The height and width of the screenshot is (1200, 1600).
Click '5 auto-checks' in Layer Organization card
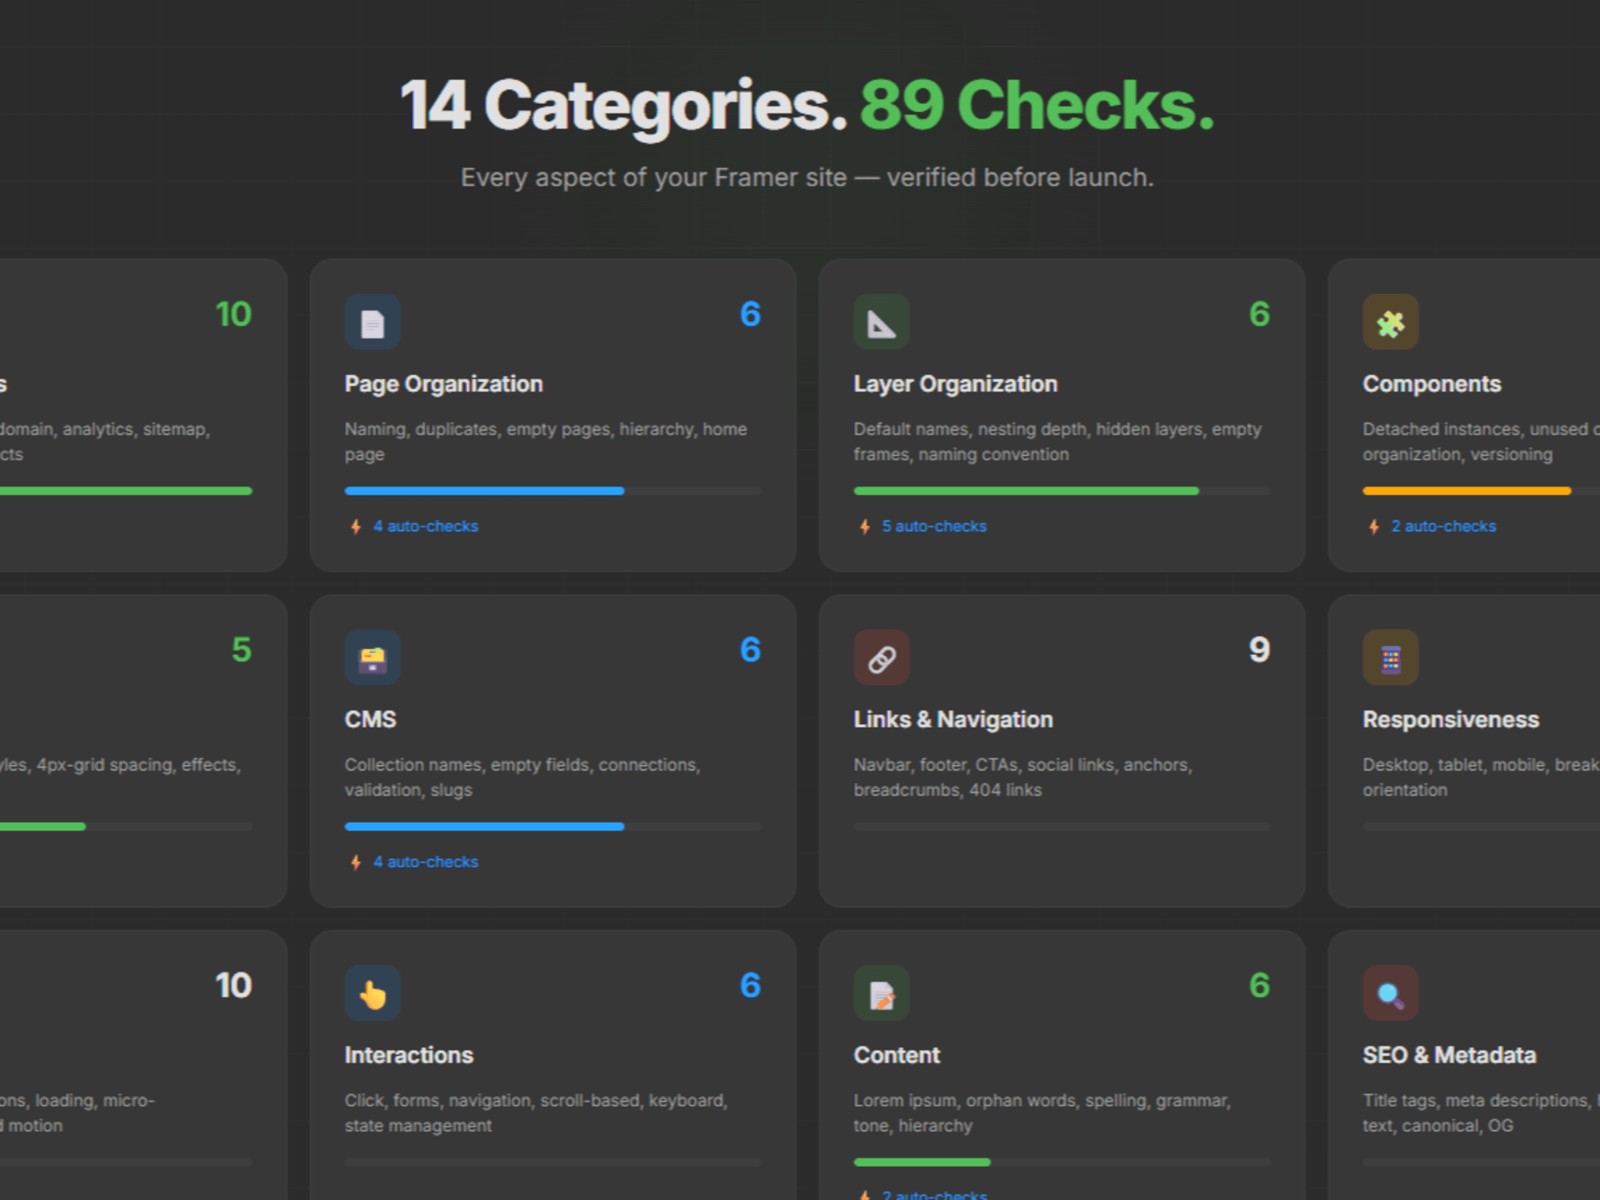(934, 526)
